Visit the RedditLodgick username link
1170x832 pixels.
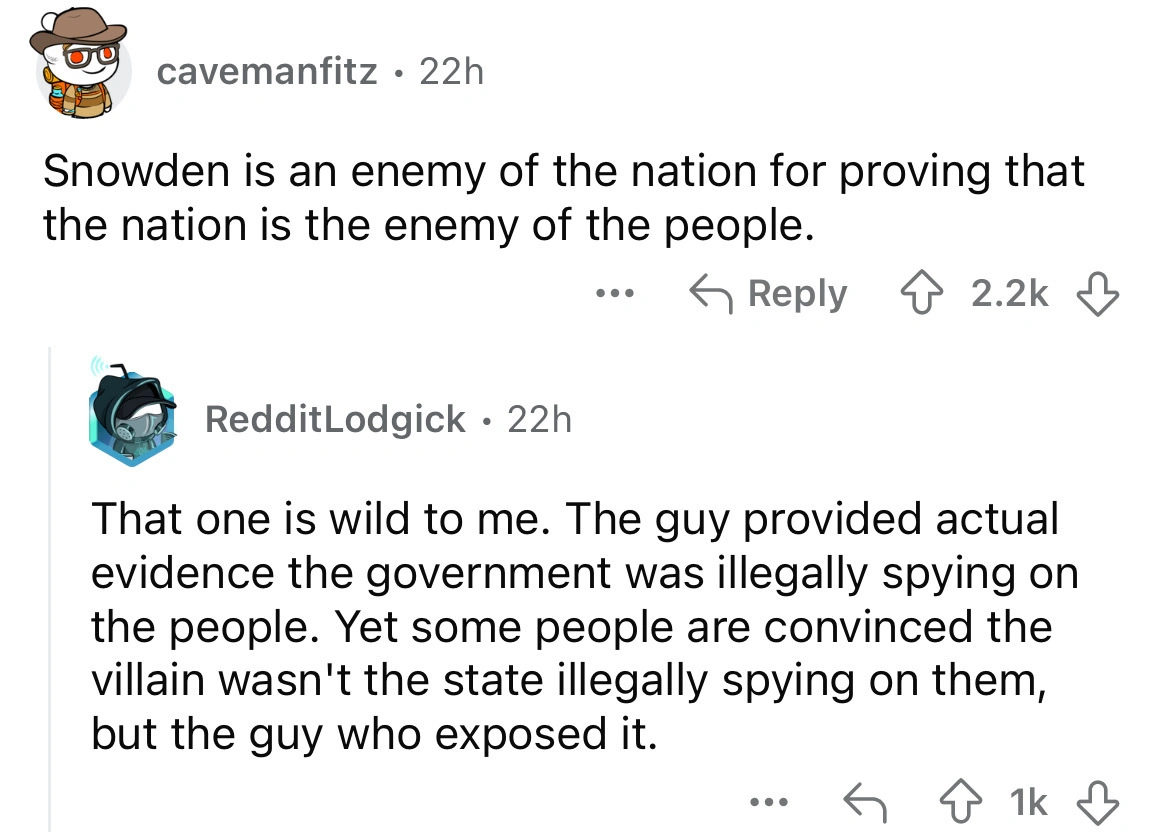pyautogui.click(x=335, y=419)
